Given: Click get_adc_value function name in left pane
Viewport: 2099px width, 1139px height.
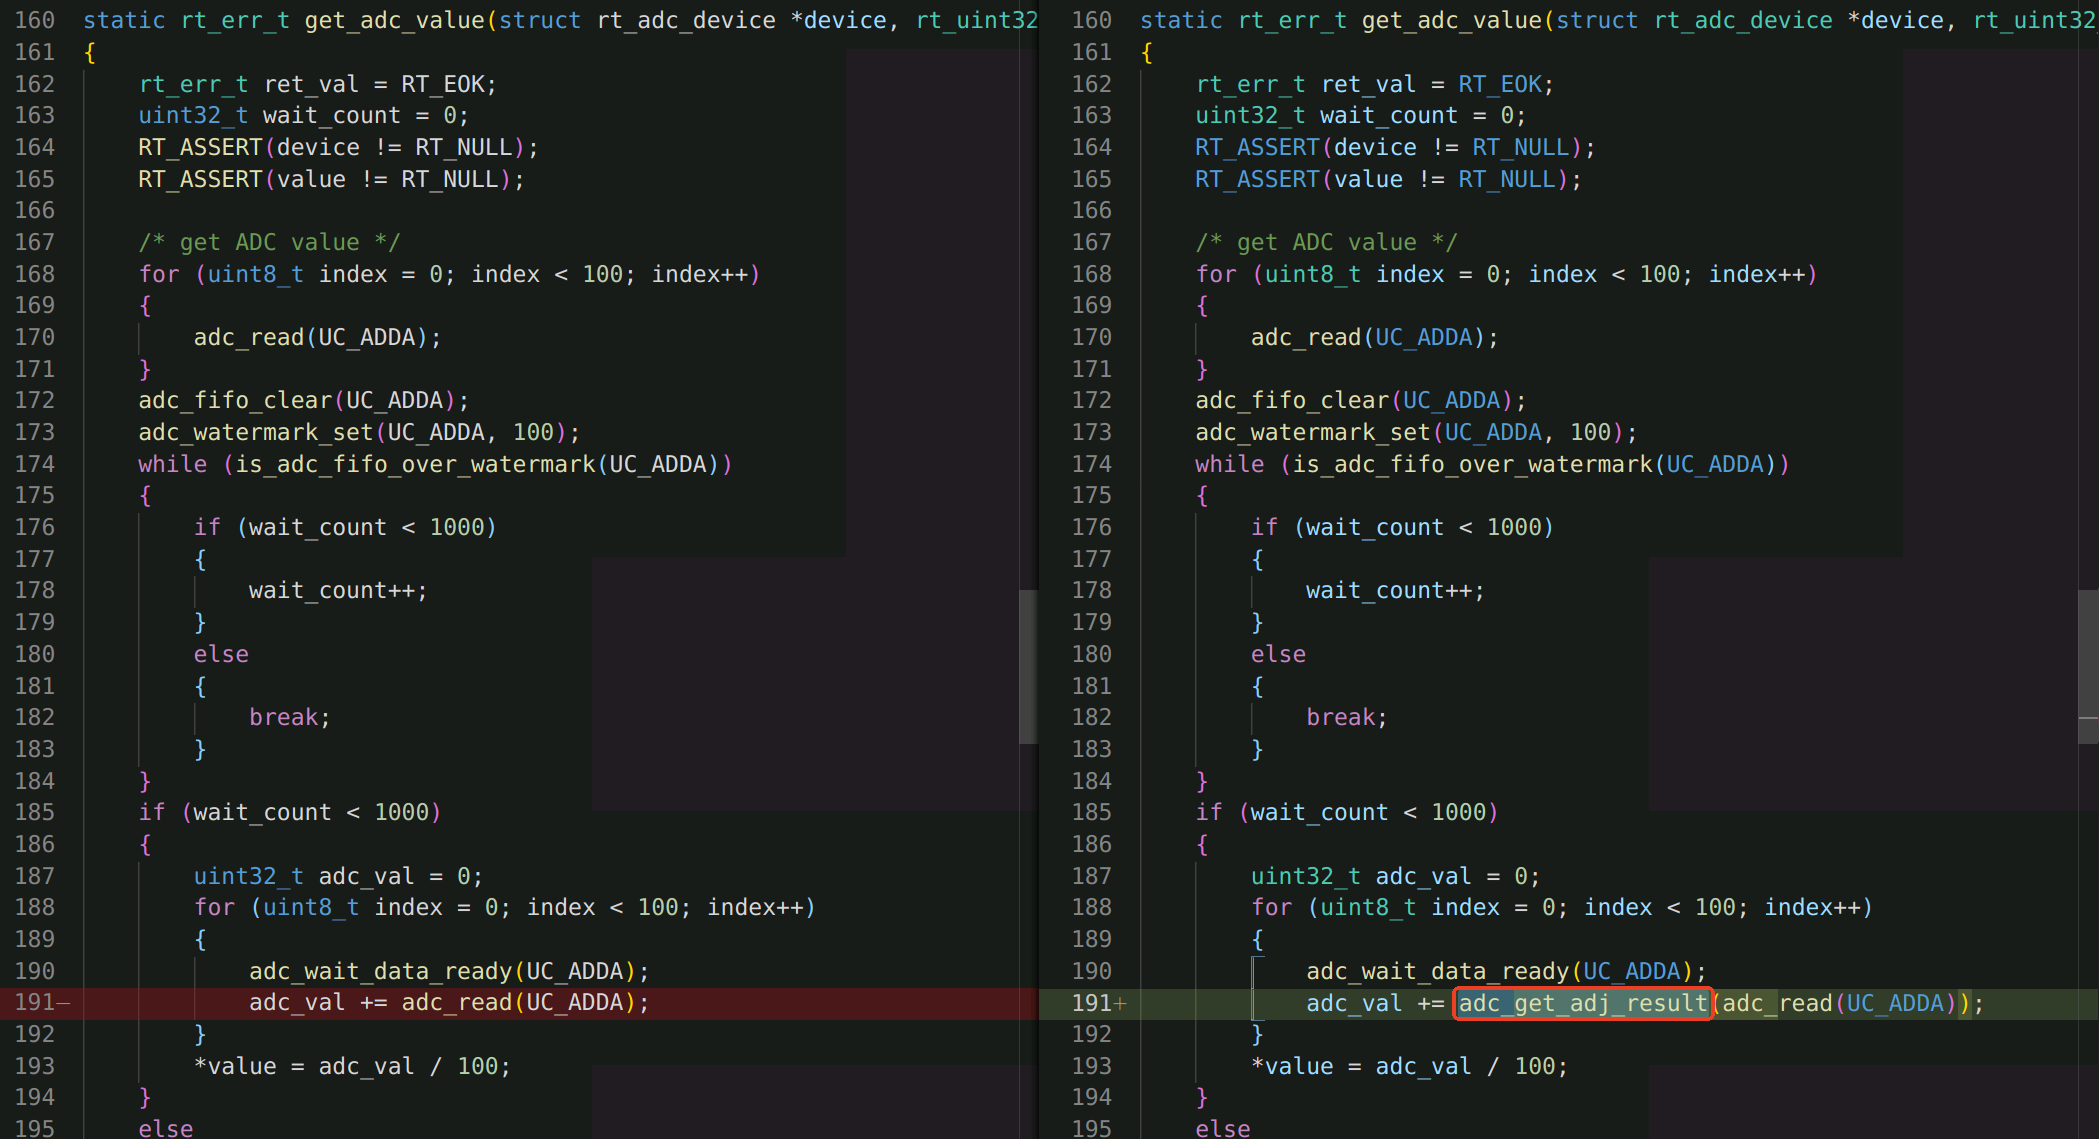Looking at the screenshot, I should pyautogui.click(x=394, y=20).
